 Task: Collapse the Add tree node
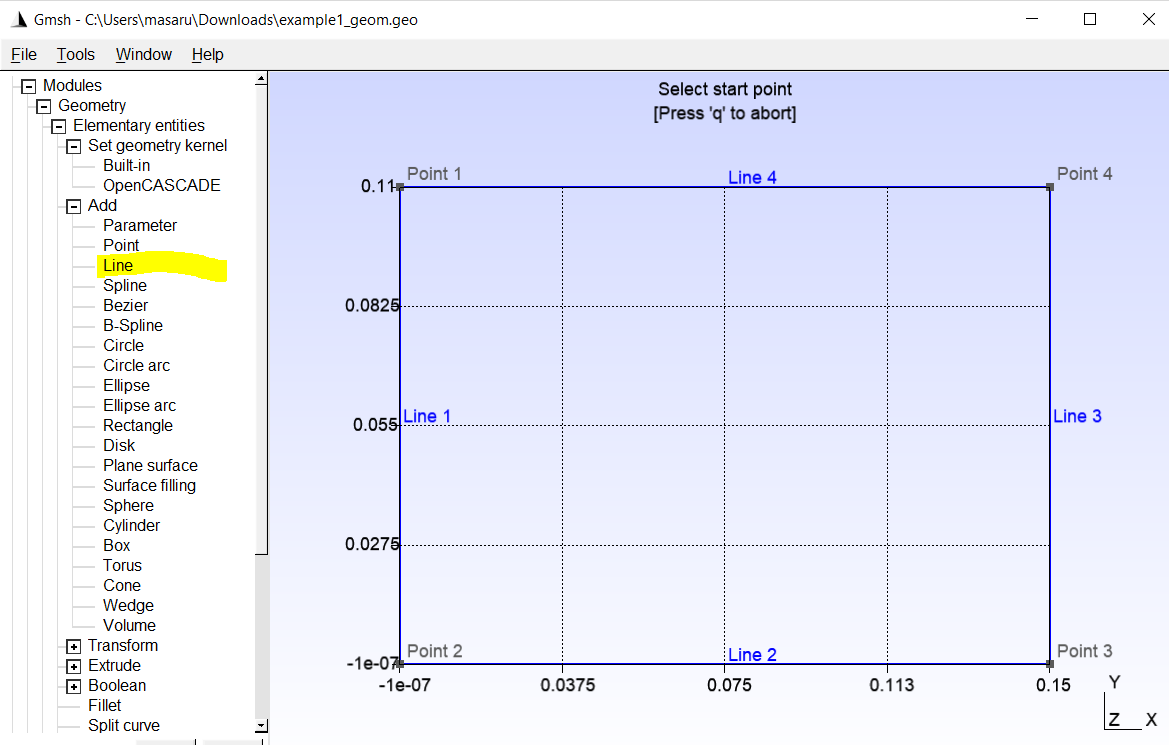(73, 206)
